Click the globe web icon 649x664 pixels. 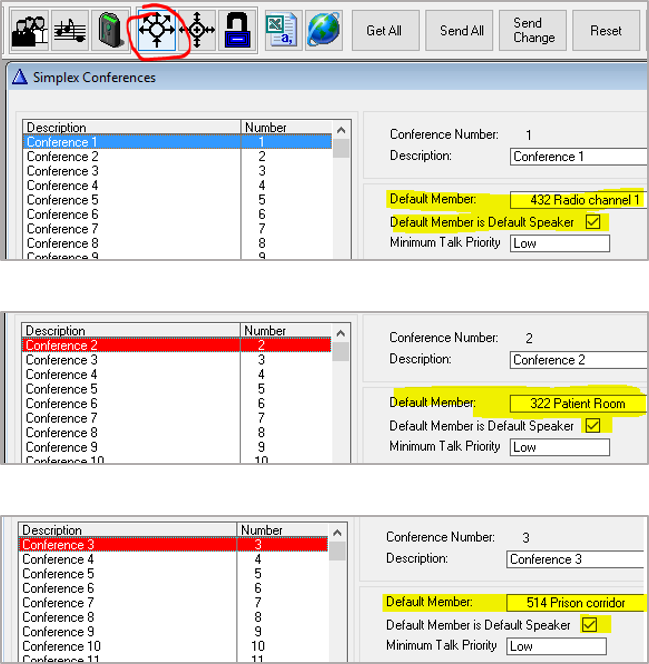click(x=324, y=30)
